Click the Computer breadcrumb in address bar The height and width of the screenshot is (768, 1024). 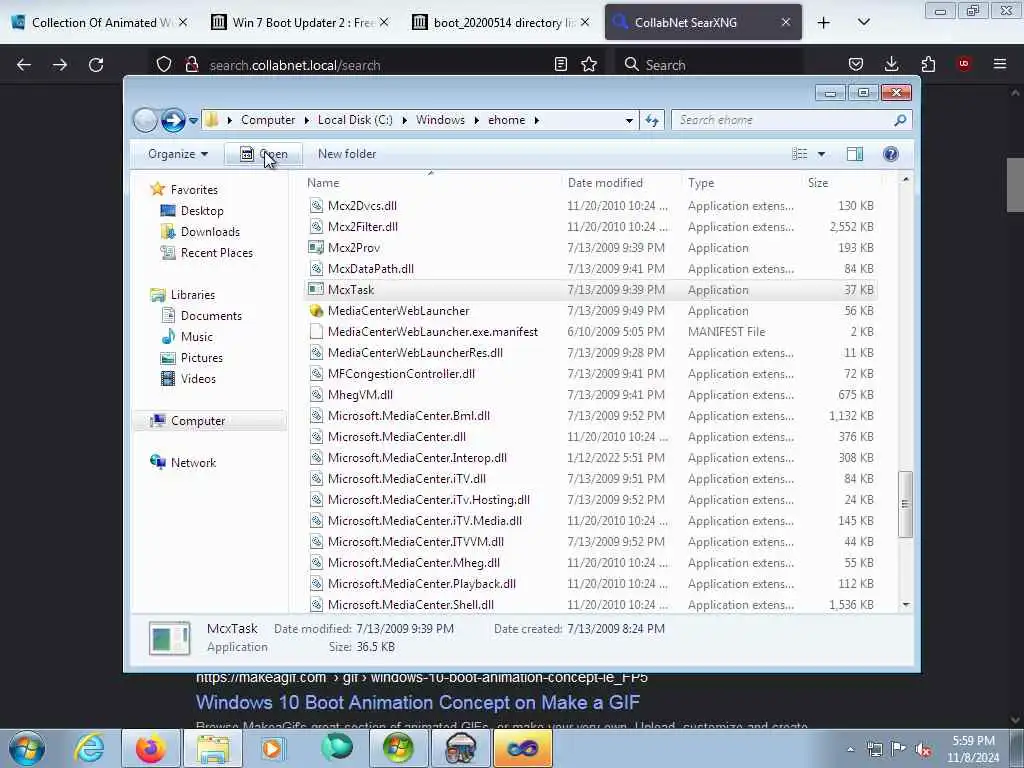pos(268,120)
